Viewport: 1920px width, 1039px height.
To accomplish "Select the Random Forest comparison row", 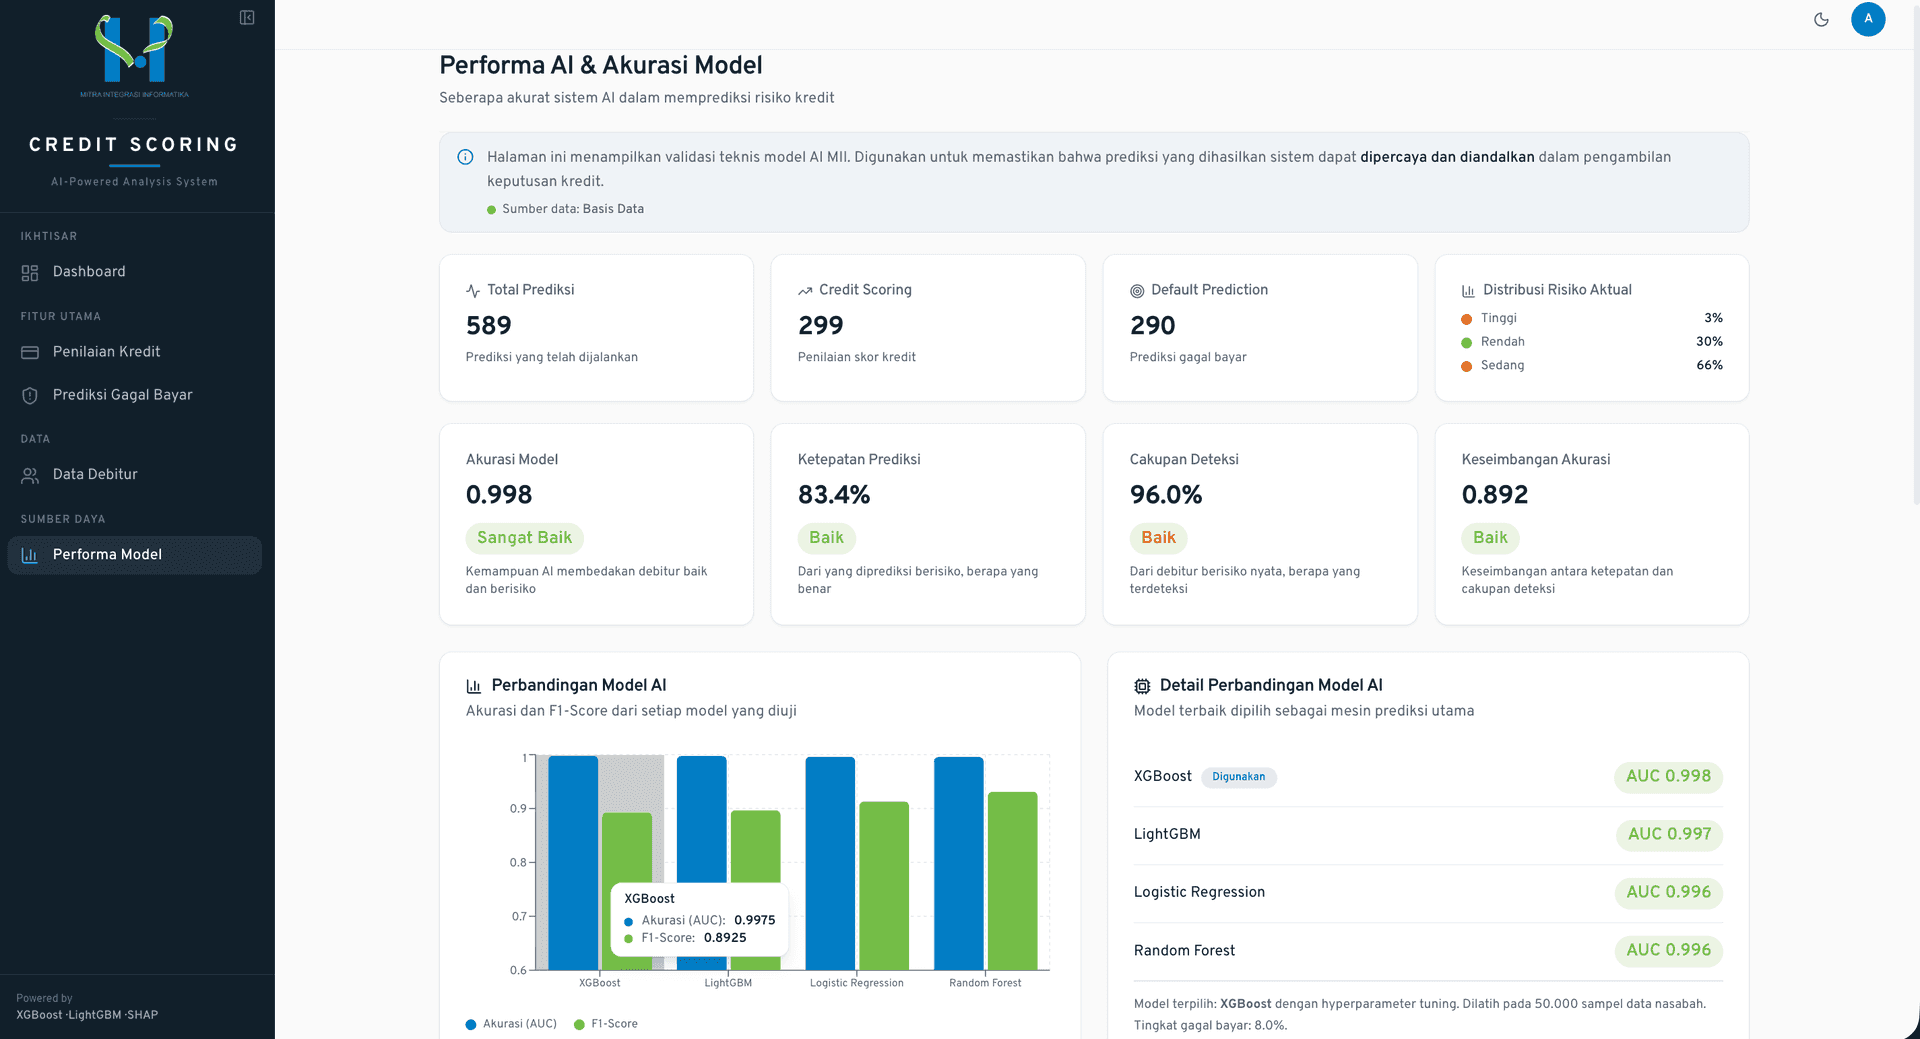I will [x=1428, y=950].
